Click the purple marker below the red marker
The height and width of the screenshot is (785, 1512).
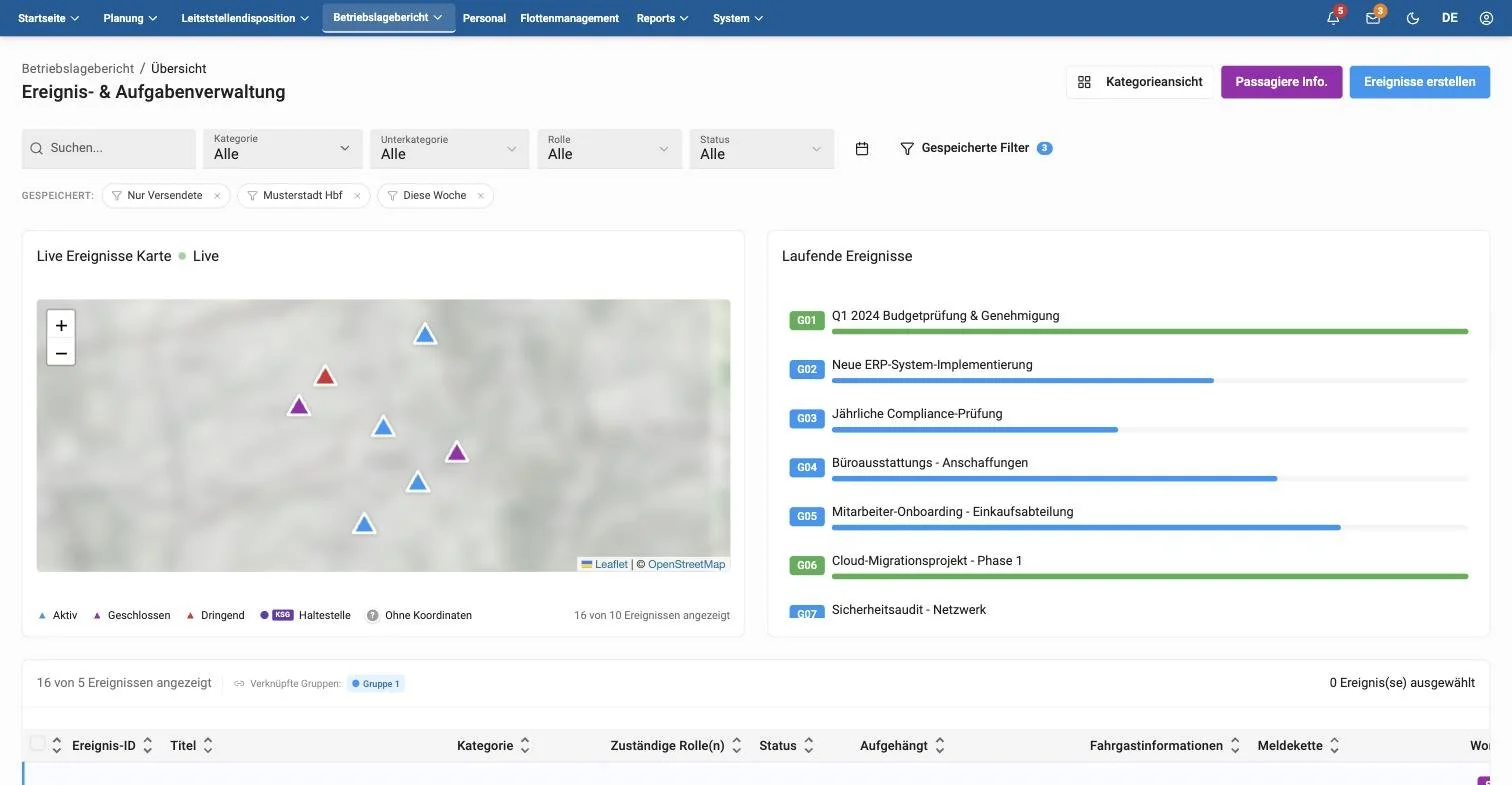coord(299,406)
